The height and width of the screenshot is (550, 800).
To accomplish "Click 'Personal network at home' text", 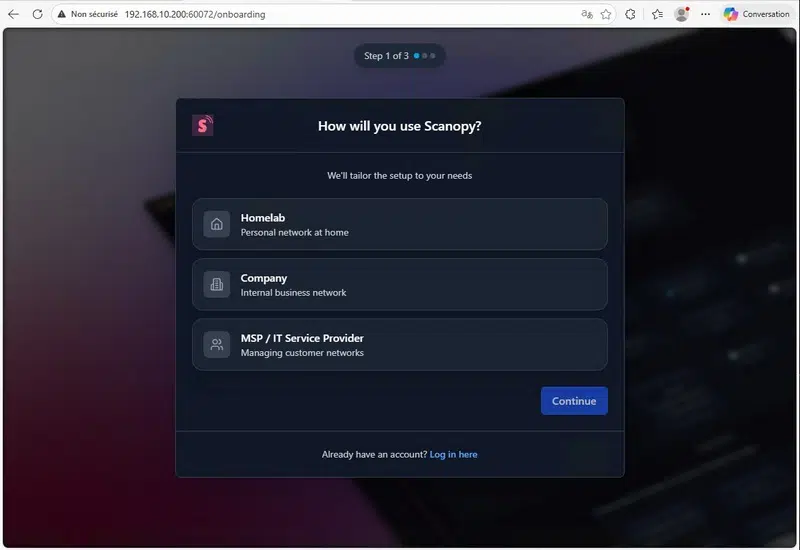I will (294, 233).
